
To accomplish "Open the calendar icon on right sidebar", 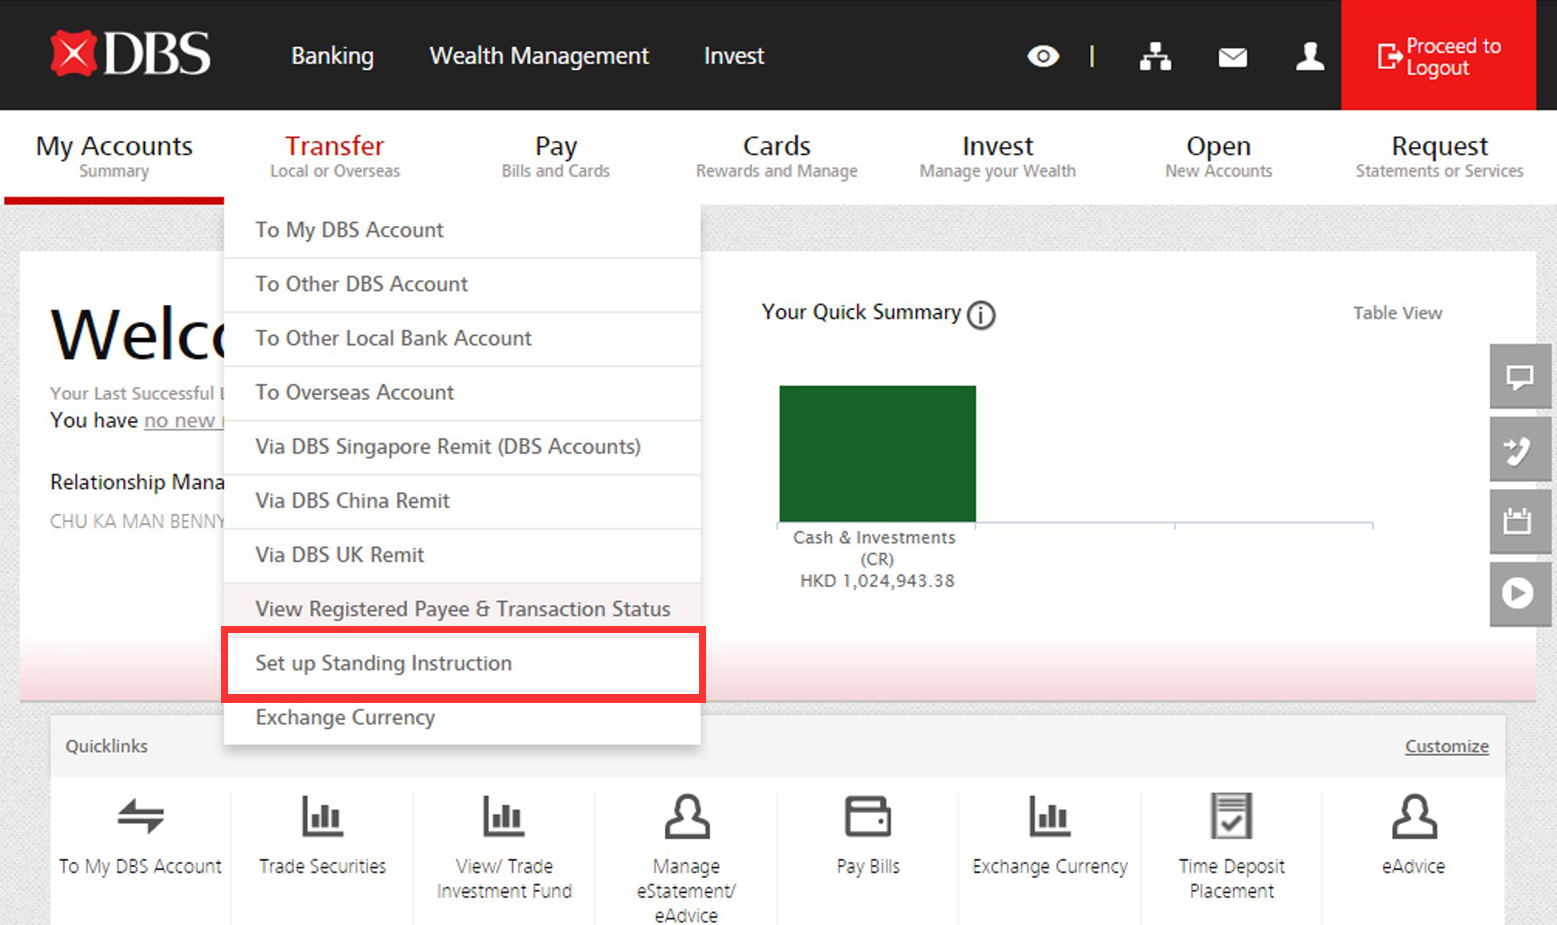I will coord(1519,521).
